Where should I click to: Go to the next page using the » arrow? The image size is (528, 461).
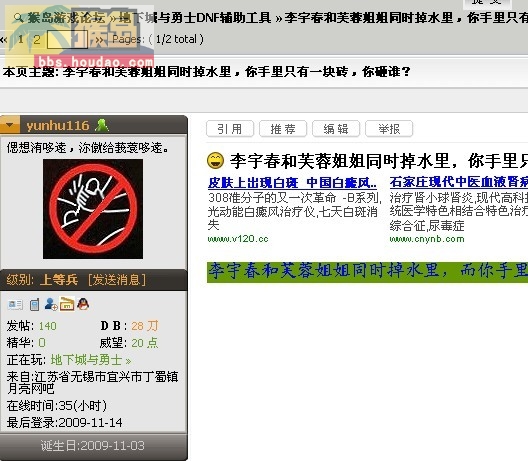[99, 40]
